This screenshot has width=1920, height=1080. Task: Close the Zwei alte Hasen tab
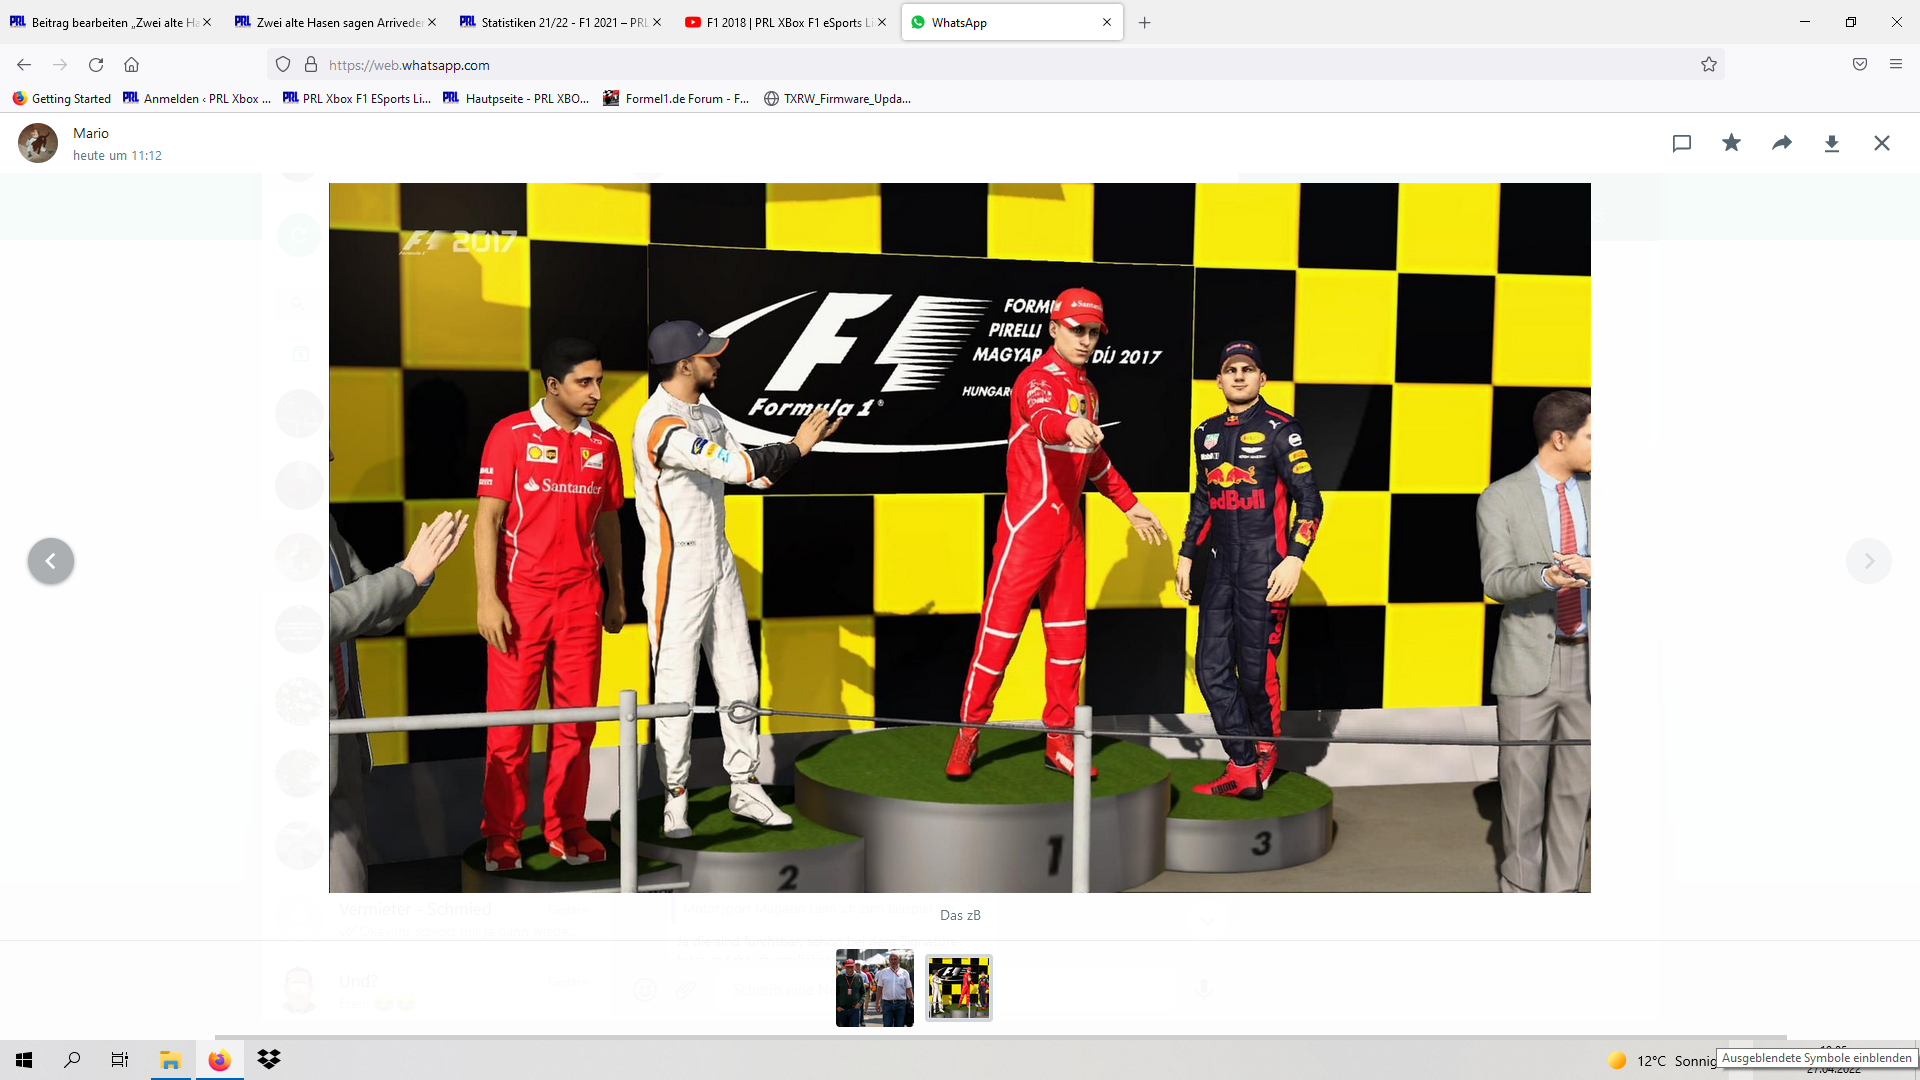coord(432,22)
